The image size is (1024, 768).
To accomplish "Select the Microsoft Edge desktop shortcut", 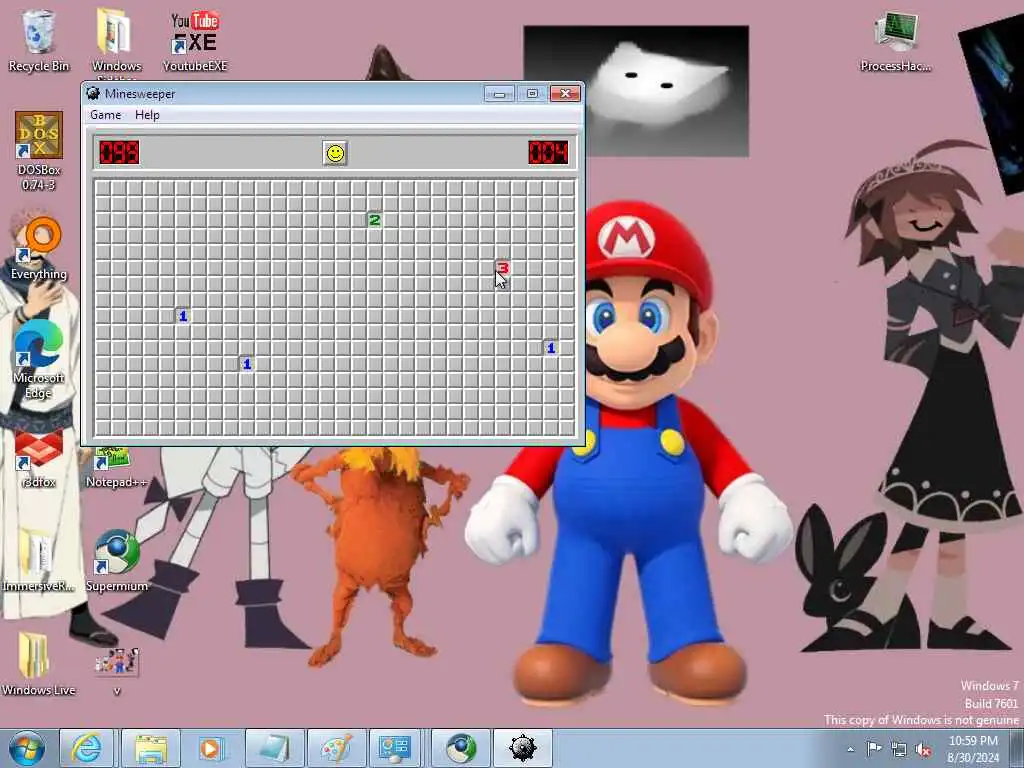I will 39,359.
